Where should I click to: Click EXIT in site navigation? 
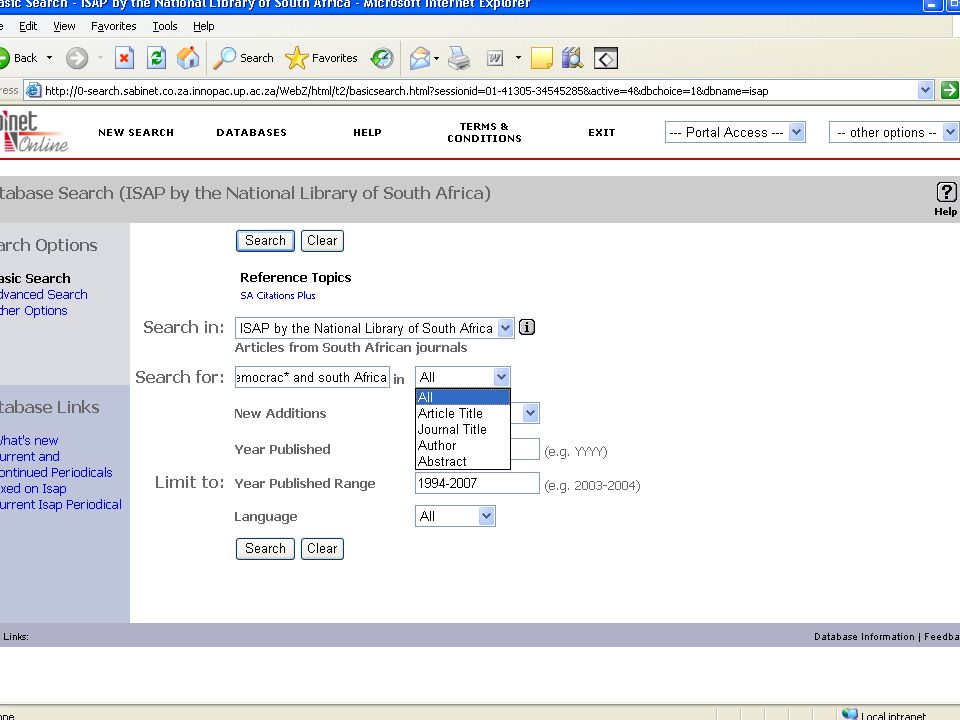[x=601, y=132]
